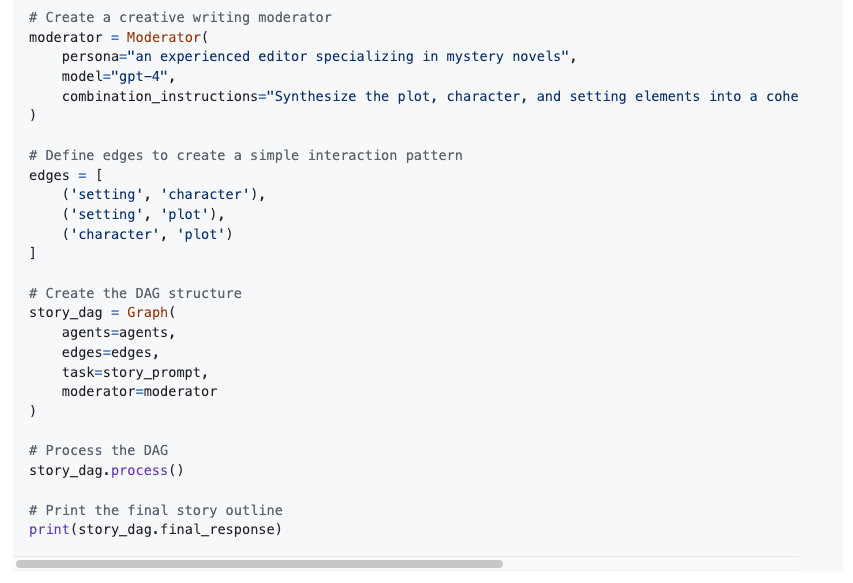Viewport: 853px width, 583px height.
Task: Click the process() method call
Action: coord(147,470)
